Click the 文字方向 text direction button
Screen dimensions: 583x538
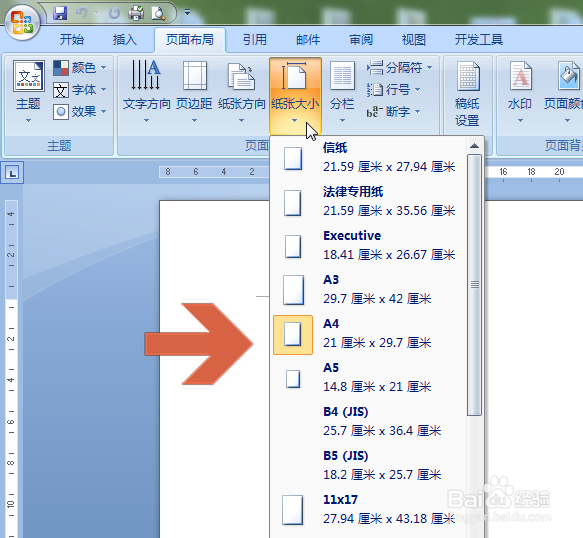coord(146,92)
